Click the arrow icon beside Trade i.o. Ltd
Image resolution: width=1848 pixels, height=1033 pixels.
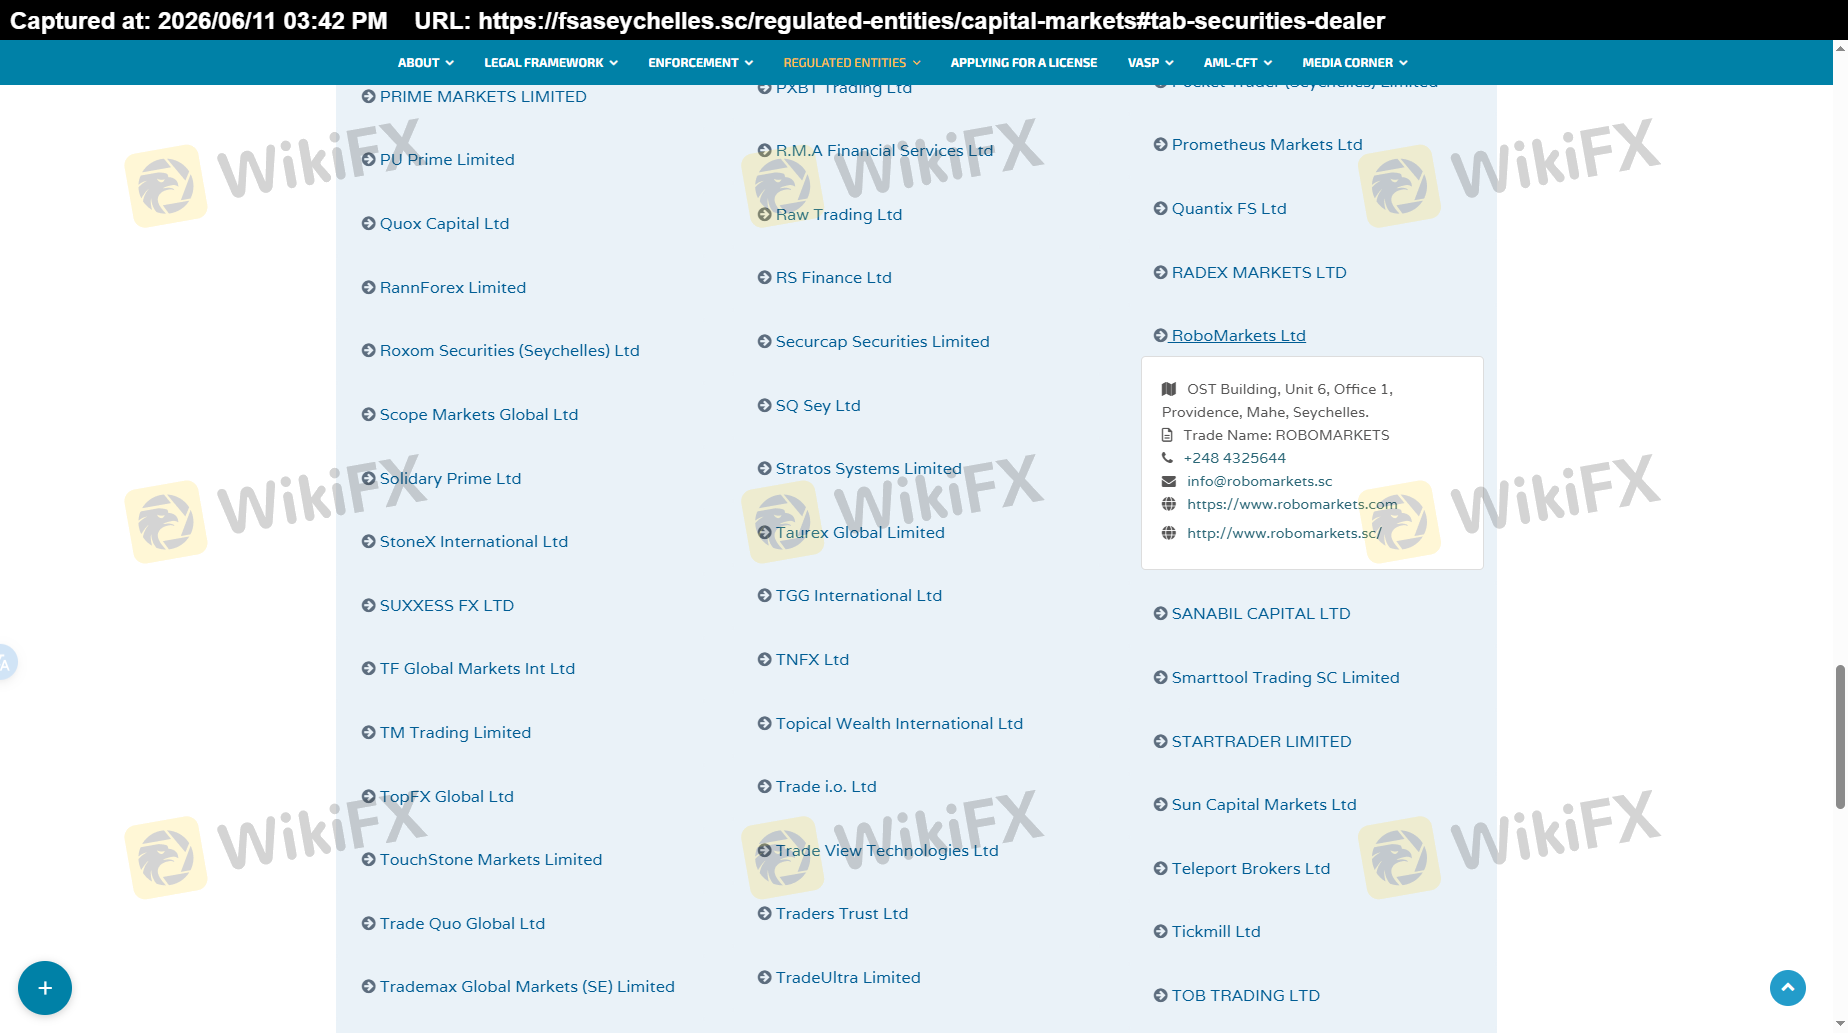tap(765, 787)
